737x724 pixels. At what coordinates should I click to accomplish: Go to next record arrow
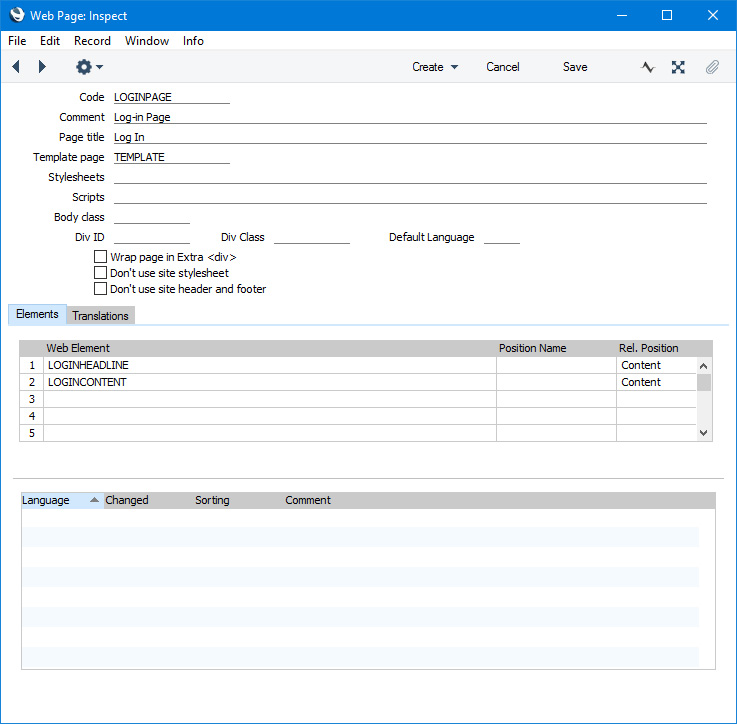[x=42, y=67]
